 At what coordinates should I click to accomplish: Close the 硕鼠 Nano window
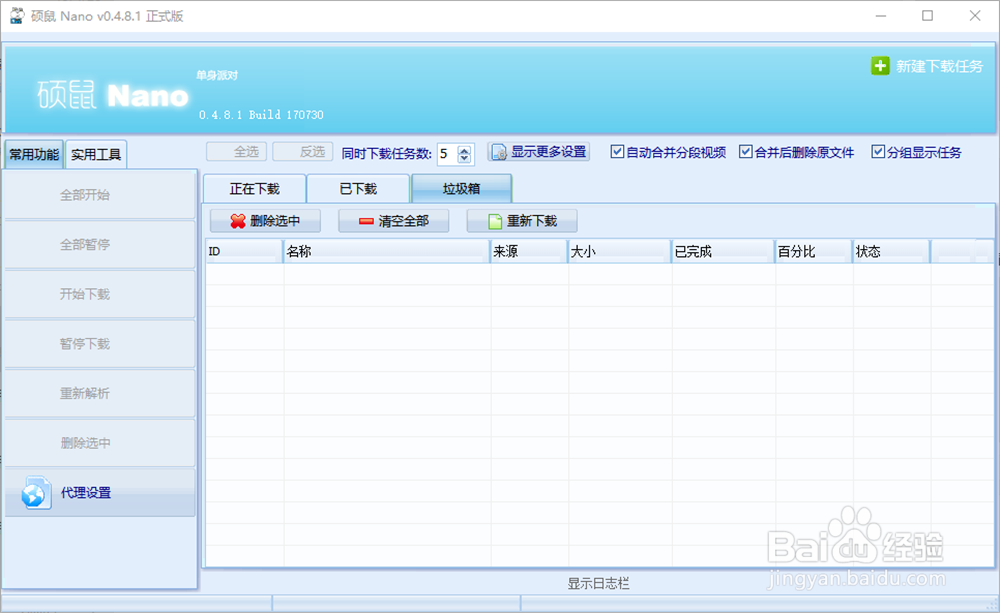click(x=974, y=16)
